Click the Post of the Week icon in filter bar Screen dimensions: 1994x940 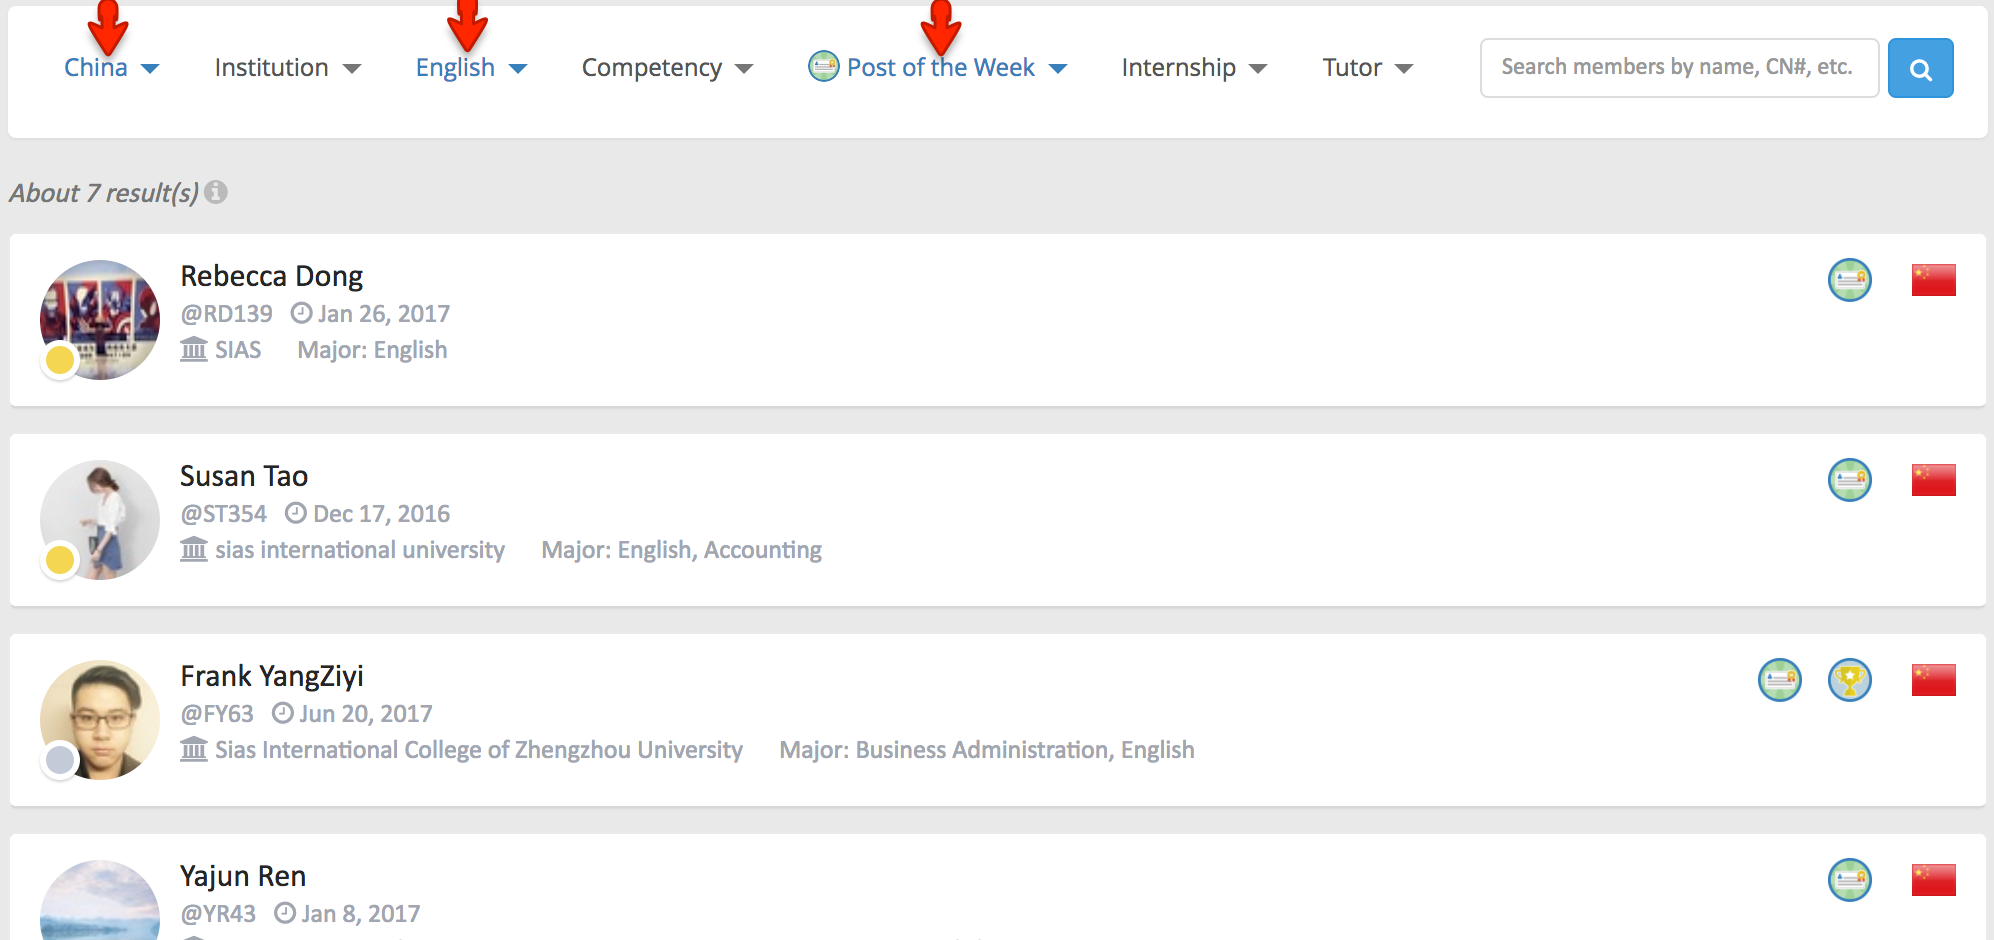[823, 66]
